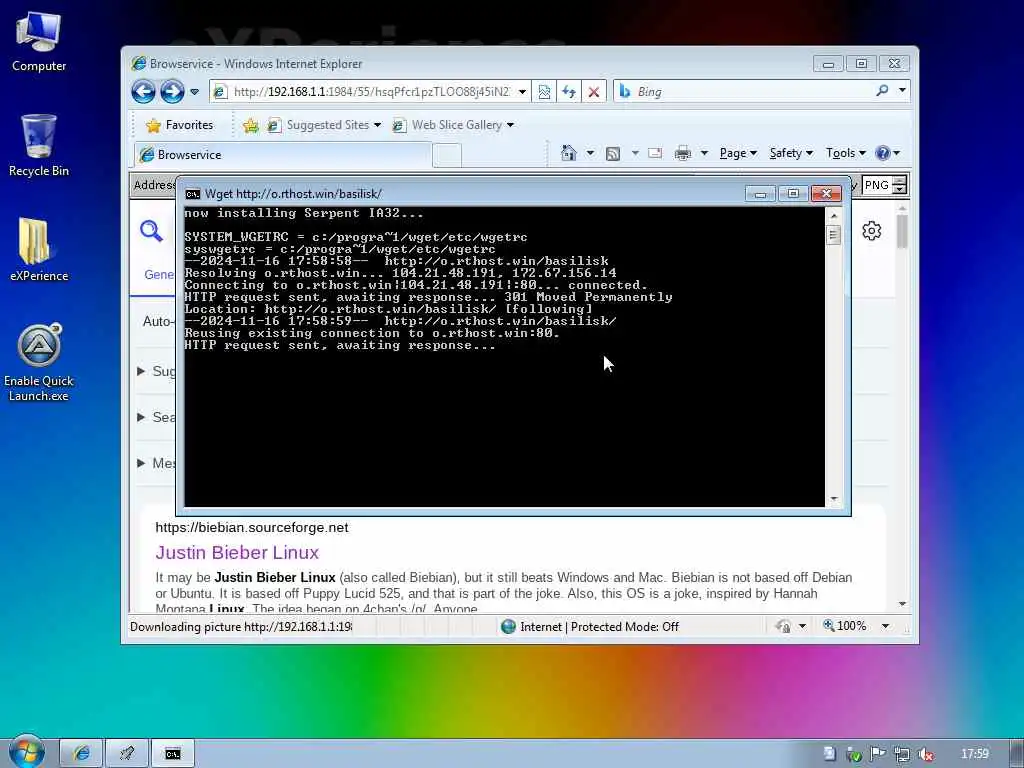This screenshot has height=768, width=1024.
Task: Open recent pages dropdown next to forward arrow
Action: 195,91
